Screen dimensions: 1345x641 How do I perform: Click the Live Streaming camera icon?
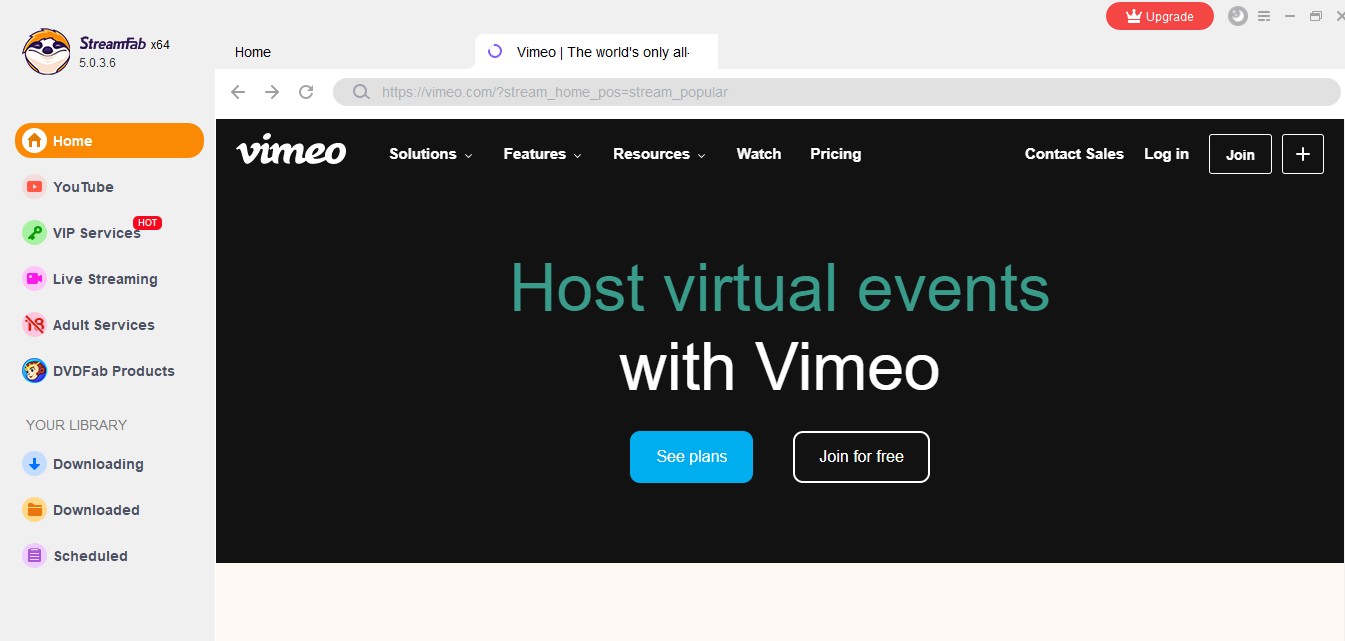pos(35,279)
